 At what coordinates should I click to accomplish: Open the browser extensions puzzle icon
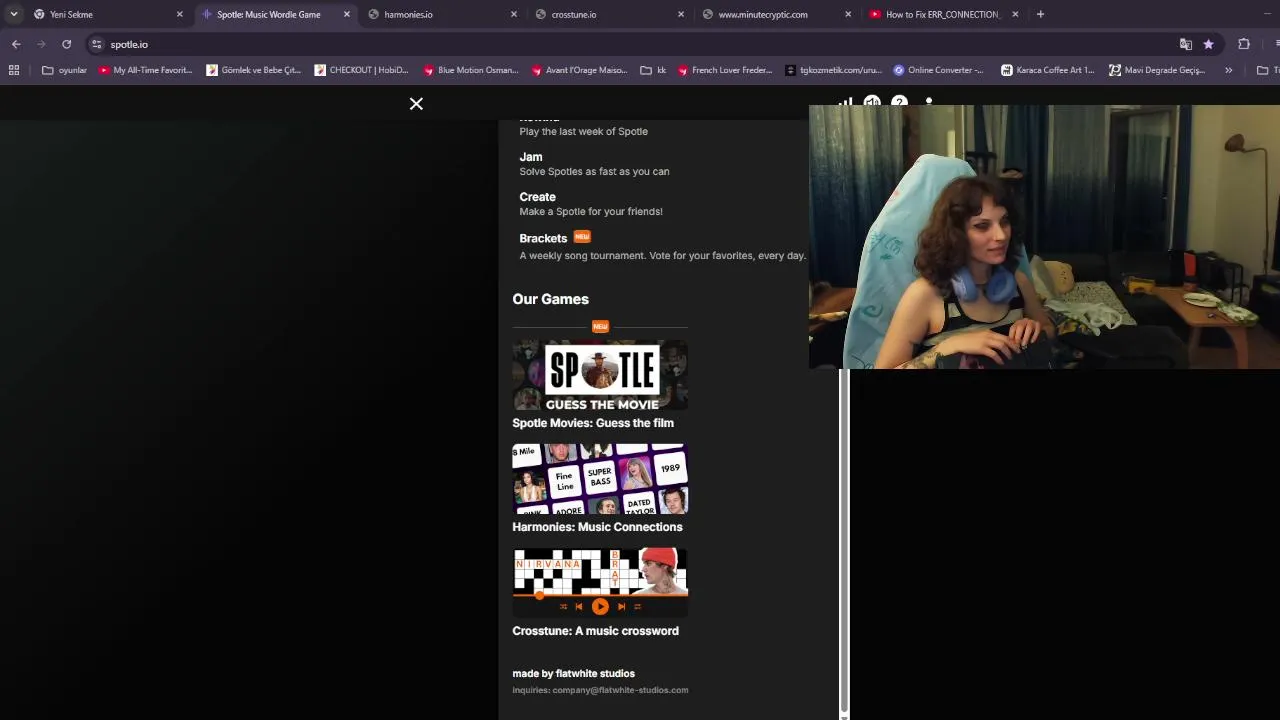[1244, 44]
